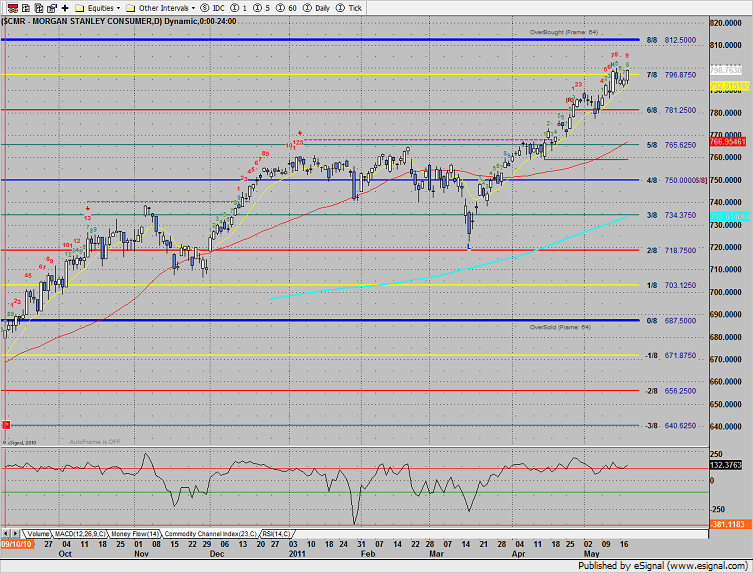The image size is (753, 573).
Task: Click the -1/8 671.8750 level label
Action: [x=670, y=355]
